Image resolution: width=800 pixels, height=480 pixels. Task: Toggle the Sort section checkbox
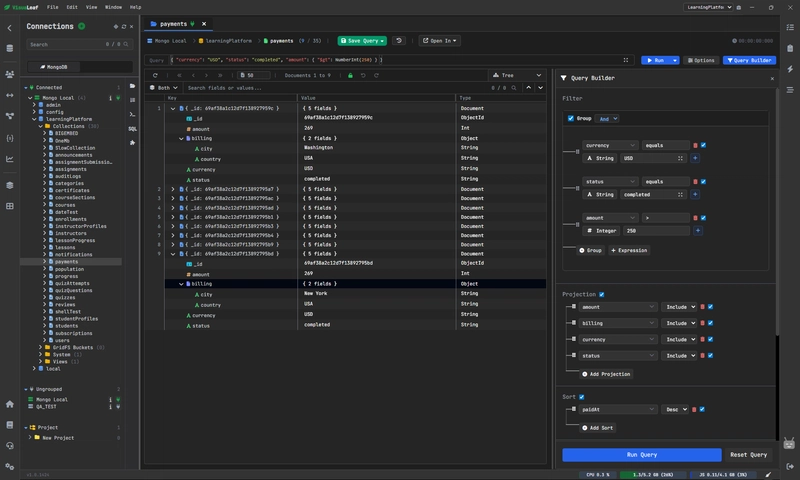(x=581, y=397)
